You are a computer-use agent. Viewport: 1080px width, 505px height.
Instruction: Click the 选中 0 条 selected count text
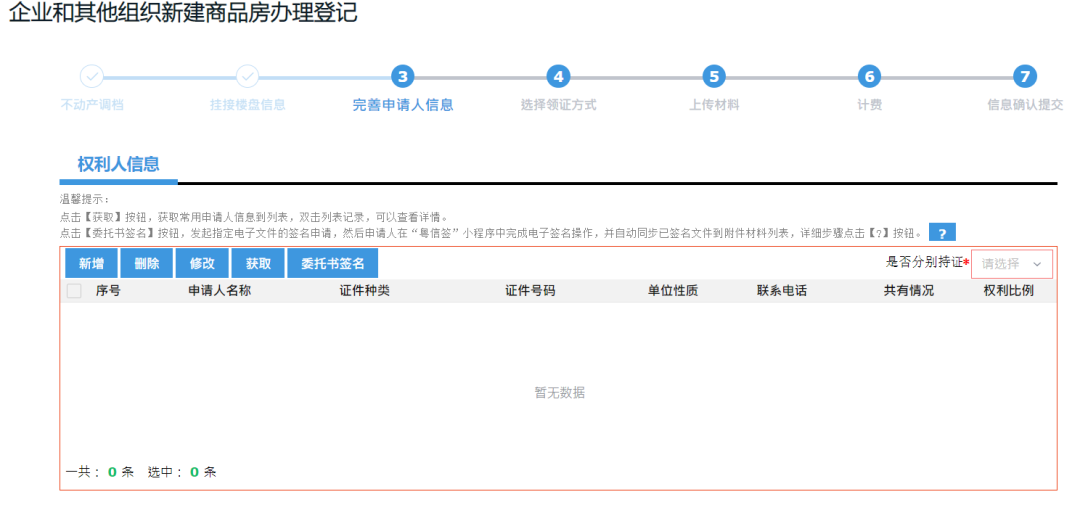pyautogui.click(x=183, y=472)
